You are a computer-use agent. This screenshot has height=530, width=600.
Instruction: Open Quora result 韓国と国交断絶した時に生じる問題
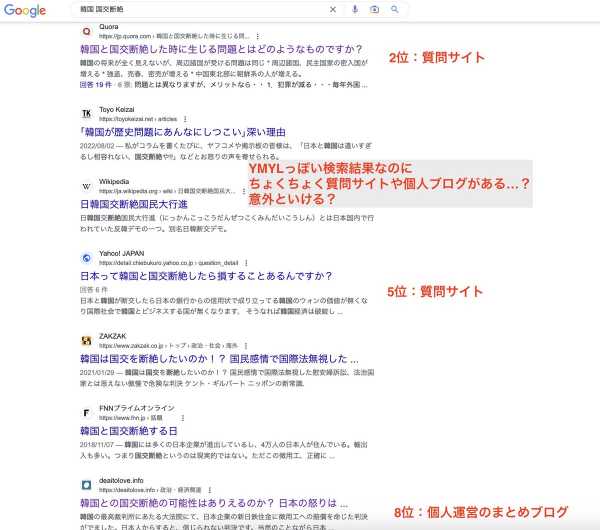point(221,49)
